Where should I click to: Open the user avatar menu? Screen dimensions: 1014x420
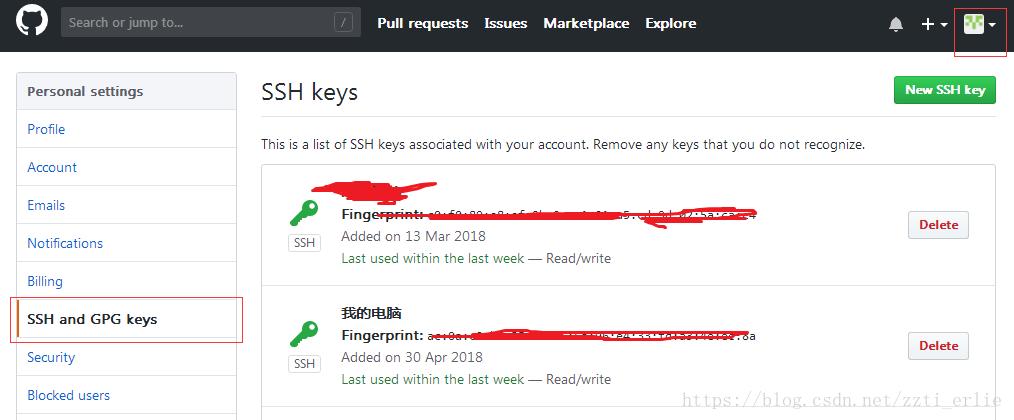pyautogui.click(x=979, y=24)
